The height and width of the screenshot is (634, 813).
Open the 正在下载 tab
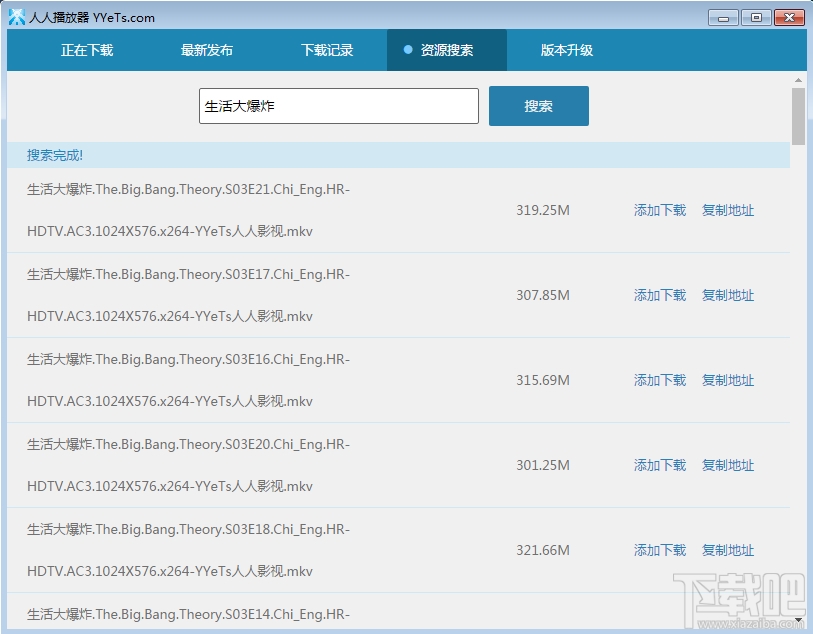87,50
